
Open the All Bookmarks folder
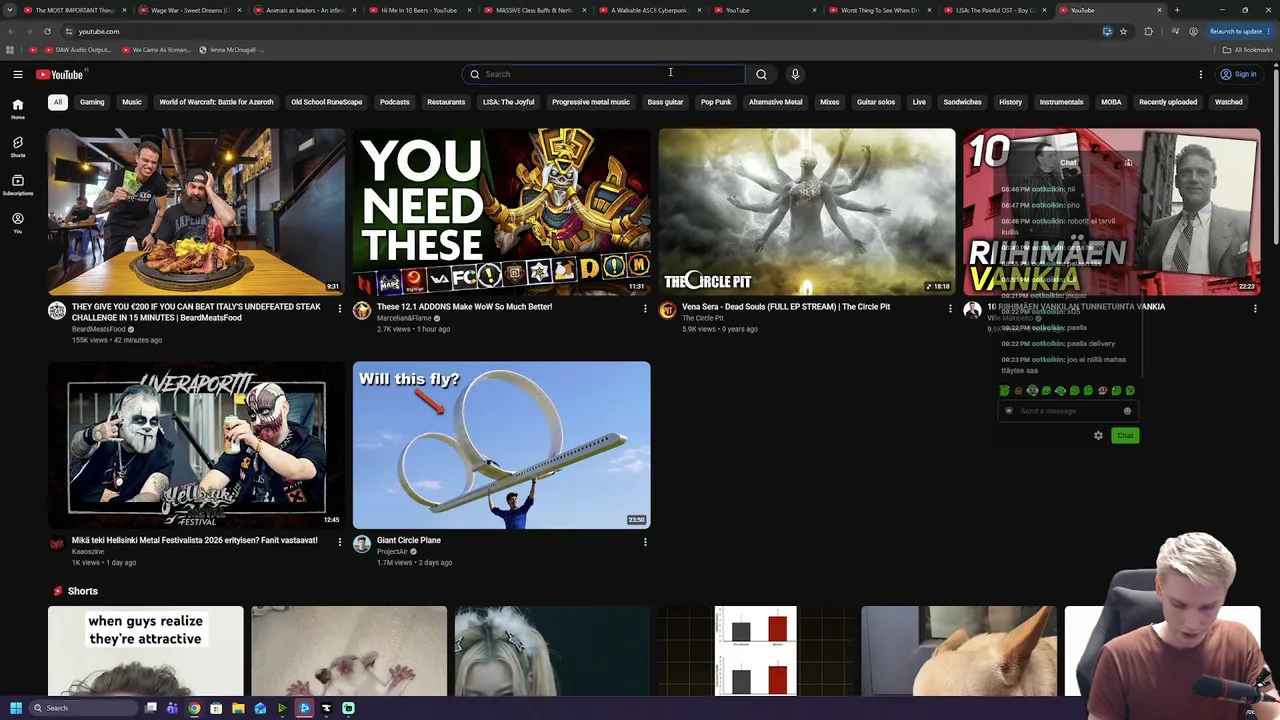pyautogui.click(x=1247, y=50)
